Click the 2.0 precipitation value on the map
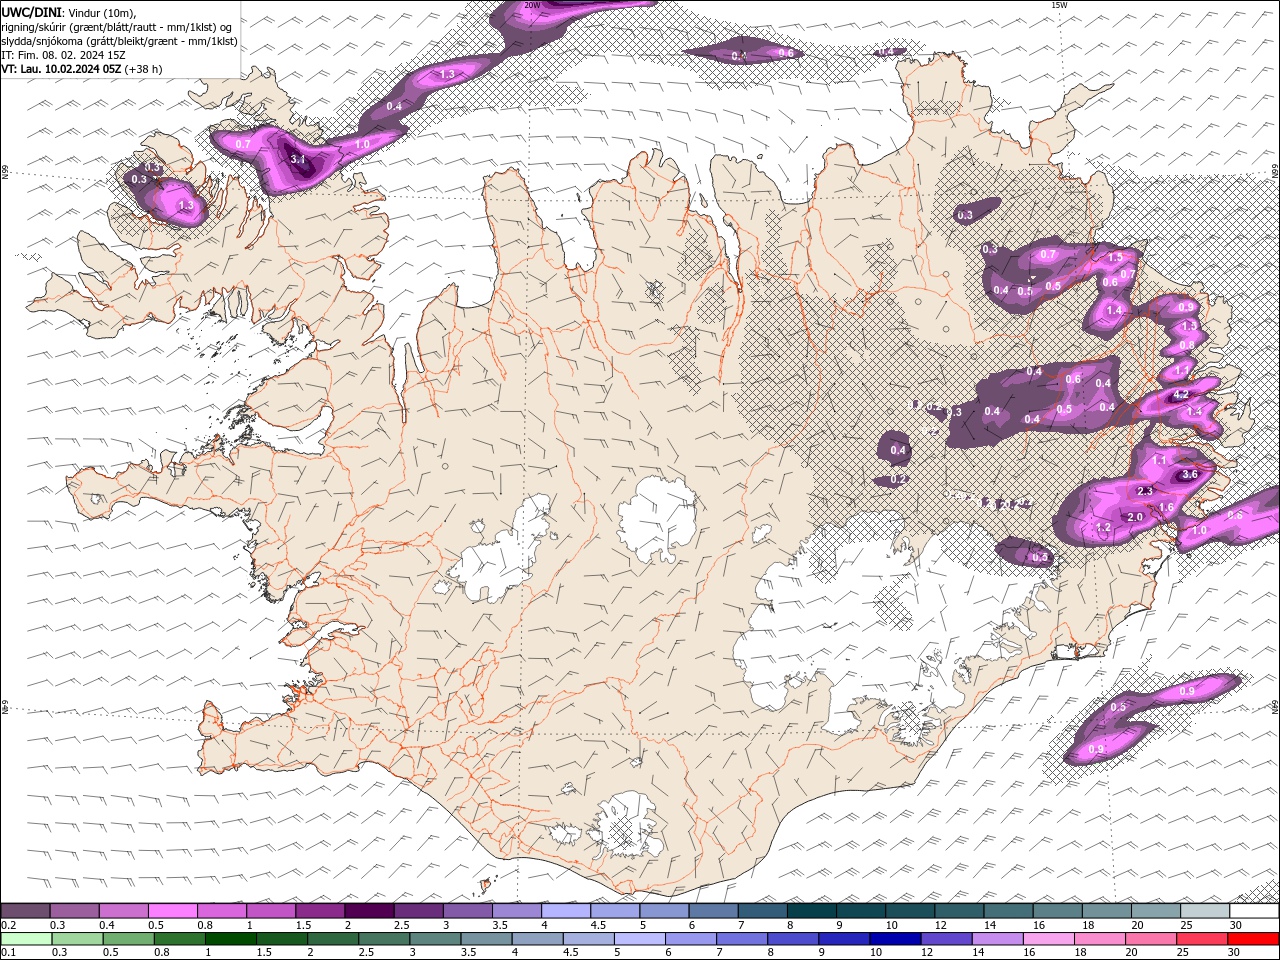This screenshot has width=1280, height=960. pyautogui.click(x=1135, y=517)
